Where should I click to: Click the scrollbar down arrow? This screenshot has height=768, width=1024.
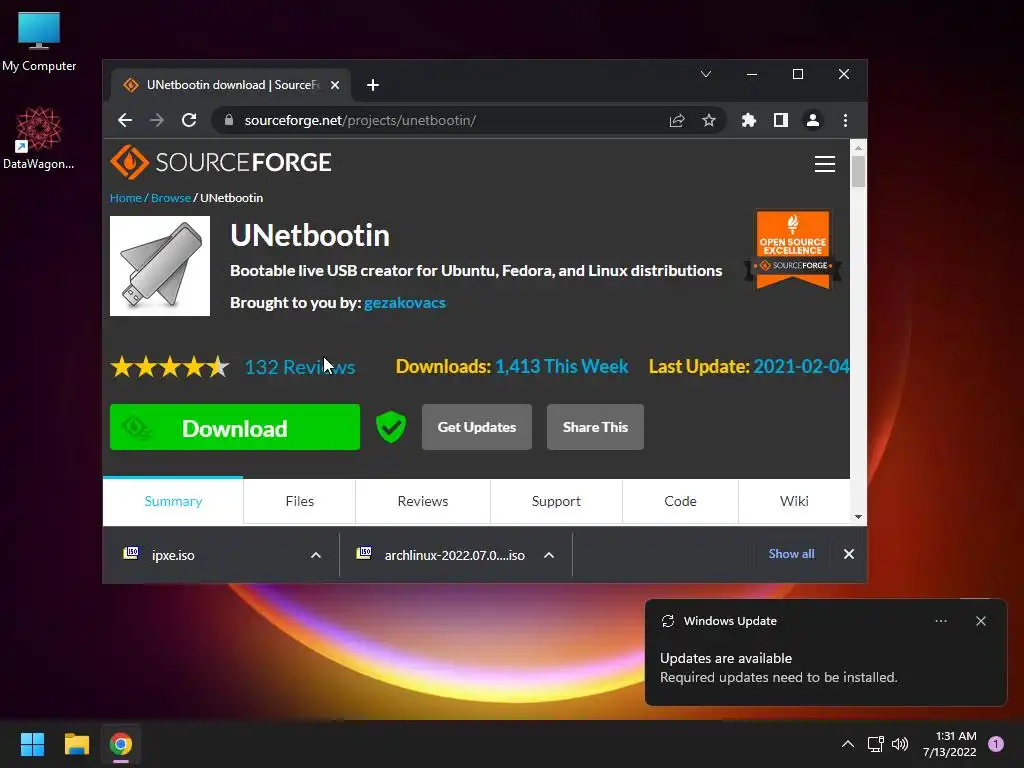point(858,517)
